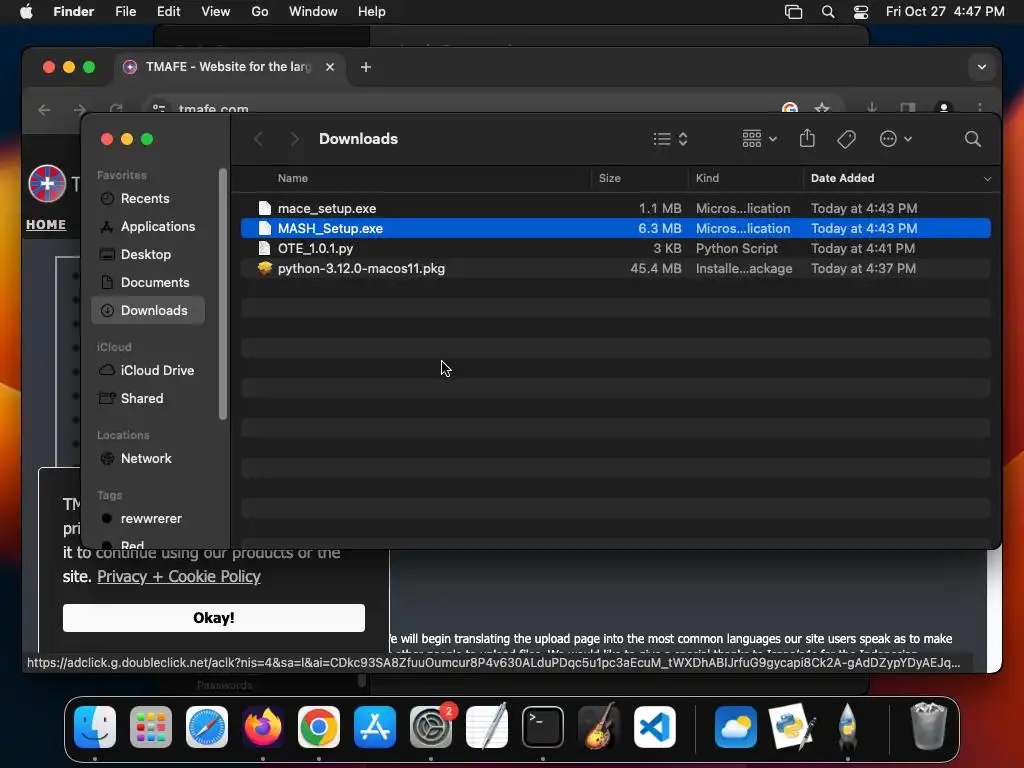Select Network in Finder sidebar
This screenshot has height=768, width=1024.
coord(148,458)
